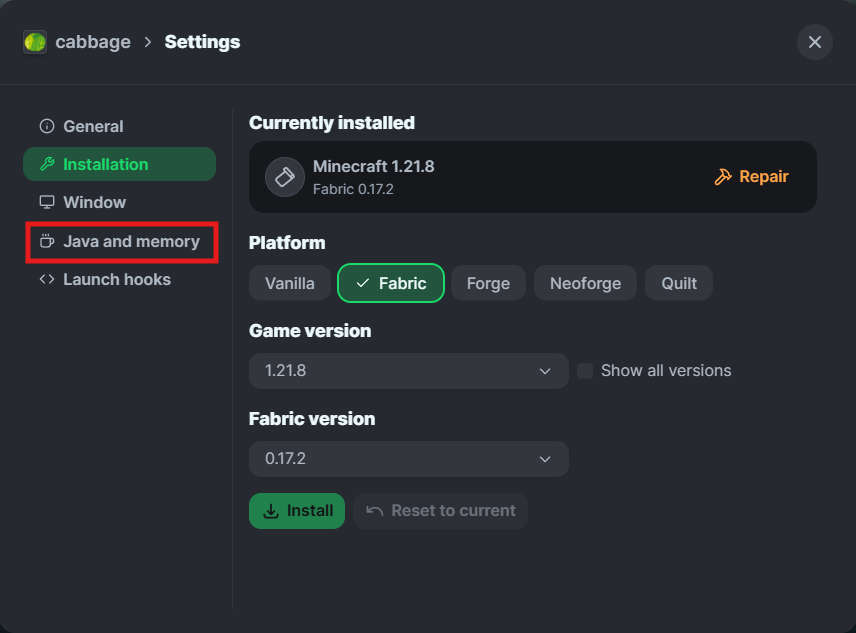Image resolution: width=856 pixels, height=633 pixels.
Task: Go to the Window settings tab
Action: (x=94, y=202)
